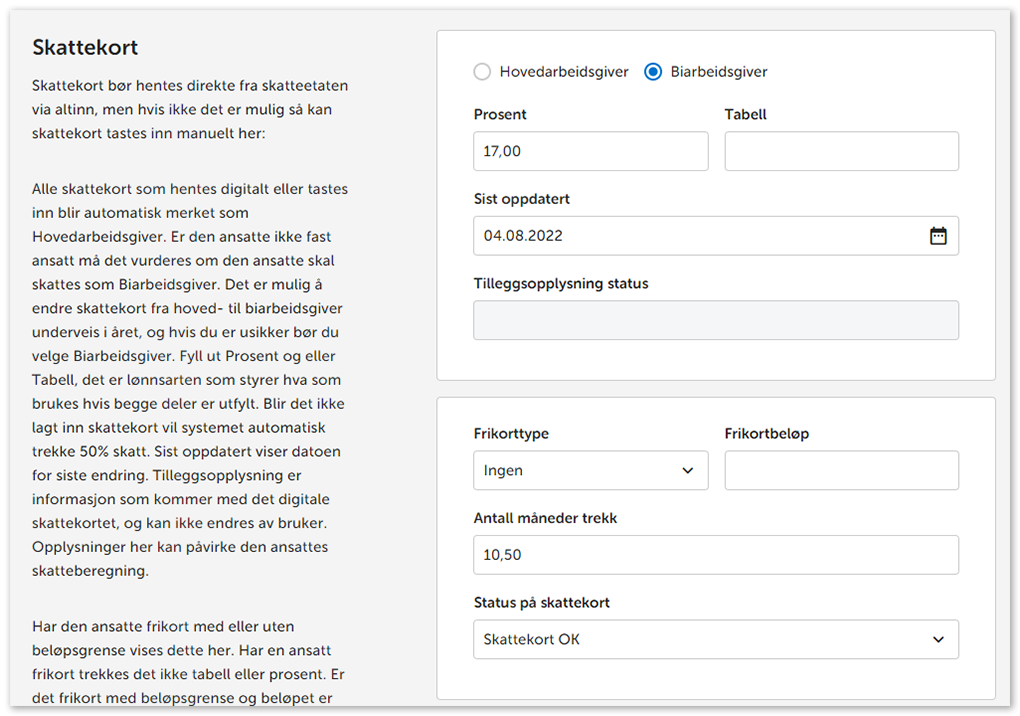Click the Sist oppdatert label
The height and width of the screenshot is (716, 1020).
click(521, 199)
